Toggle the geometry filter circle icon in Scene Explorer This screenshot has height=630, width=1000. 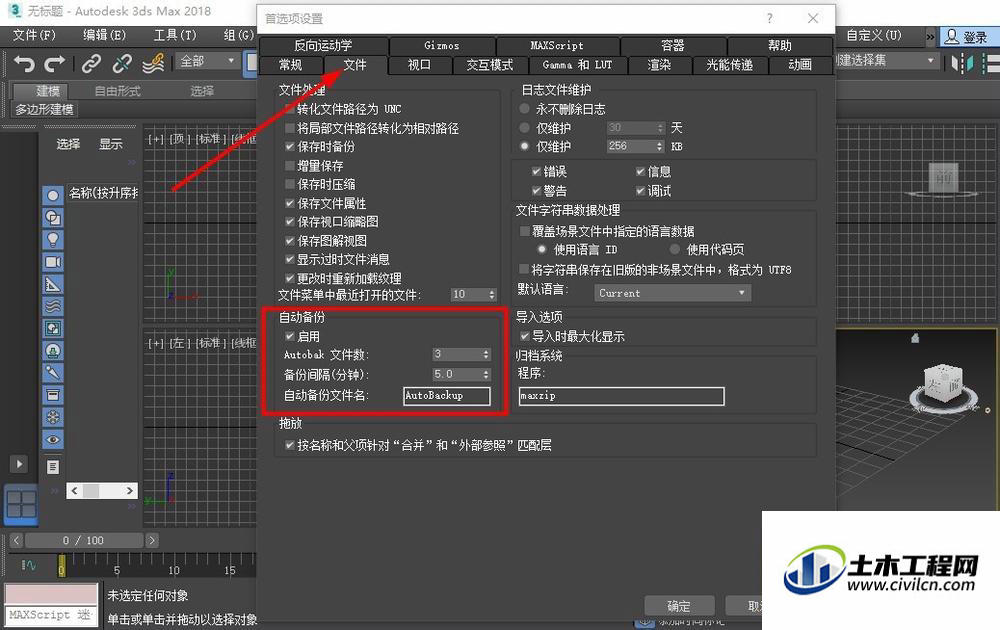coord(53,195)
